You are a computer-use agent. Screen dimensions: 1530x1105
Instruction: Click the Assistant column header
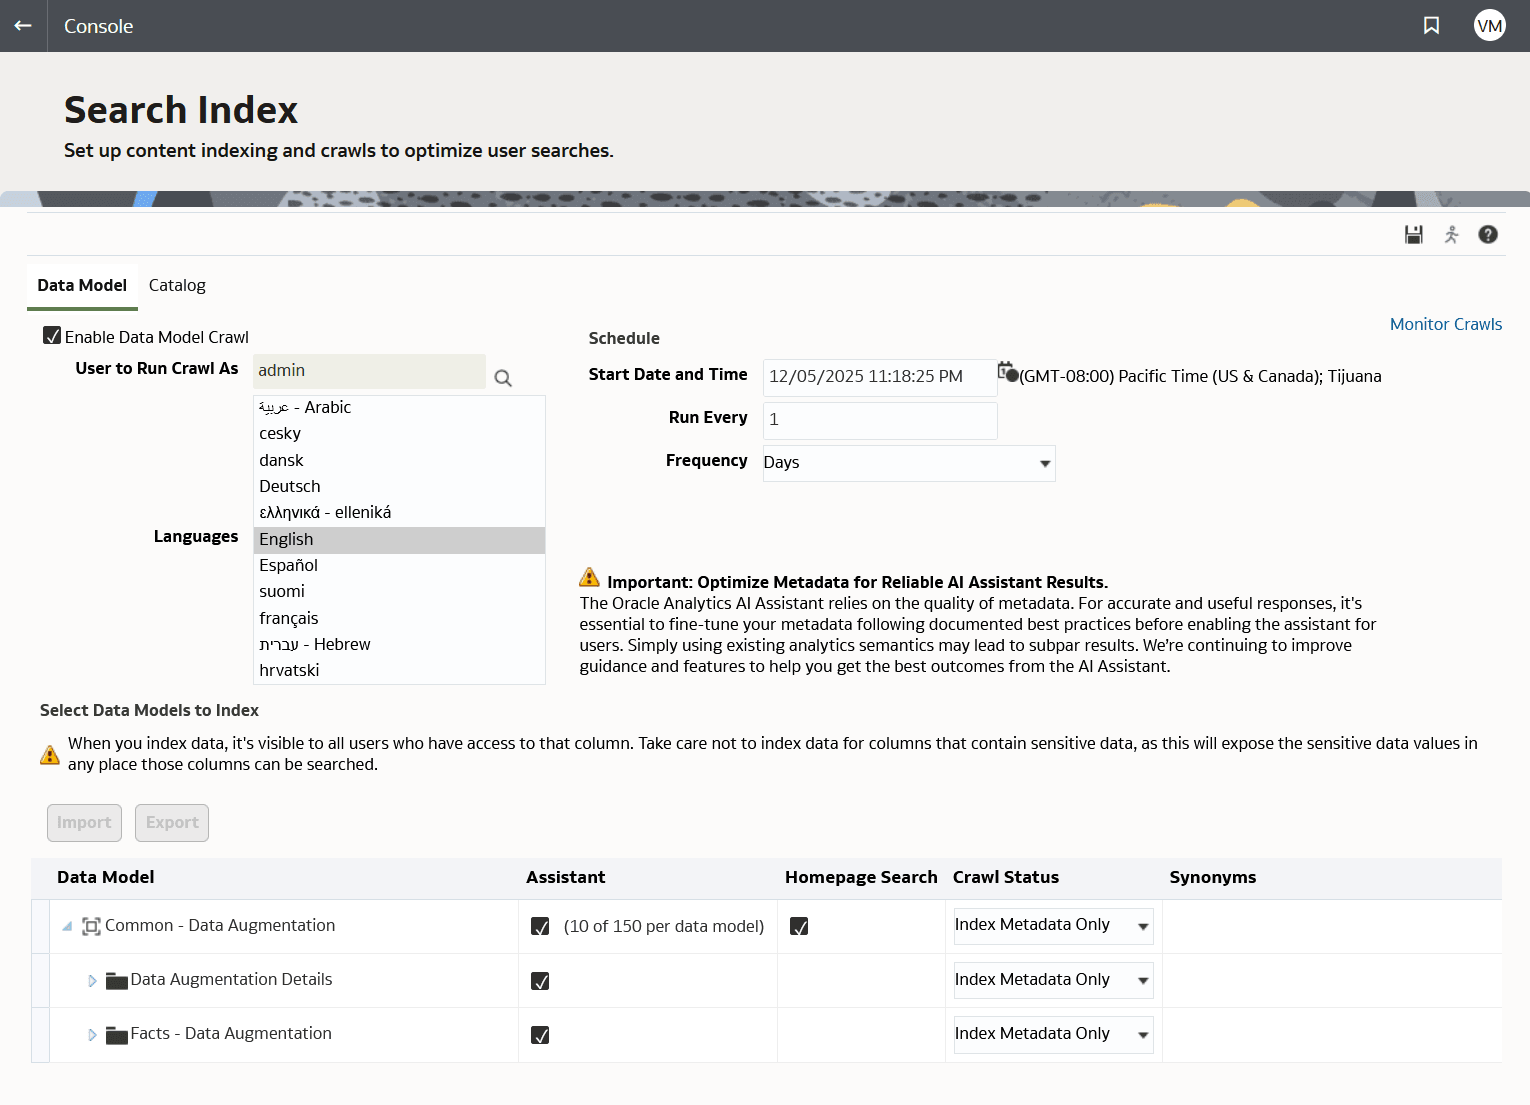coord(566,878)
